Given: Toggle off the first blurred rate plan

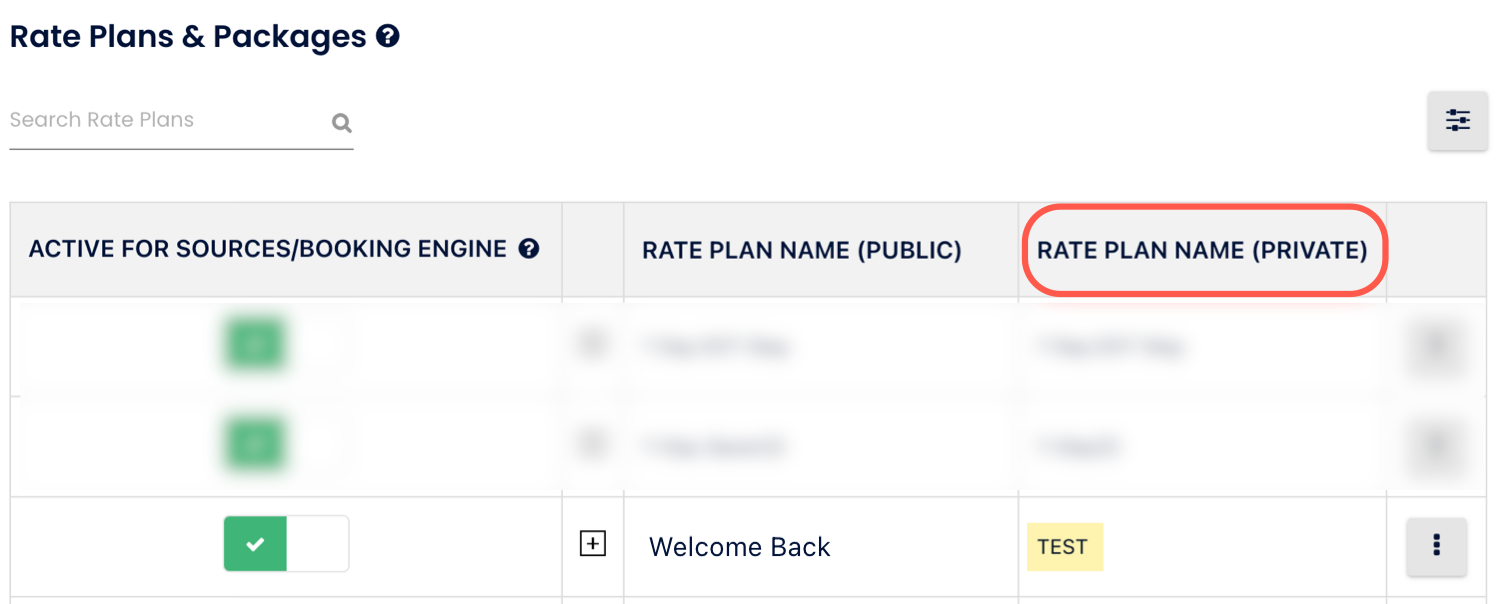Looking at the screenshot, I should click(255, 344).
